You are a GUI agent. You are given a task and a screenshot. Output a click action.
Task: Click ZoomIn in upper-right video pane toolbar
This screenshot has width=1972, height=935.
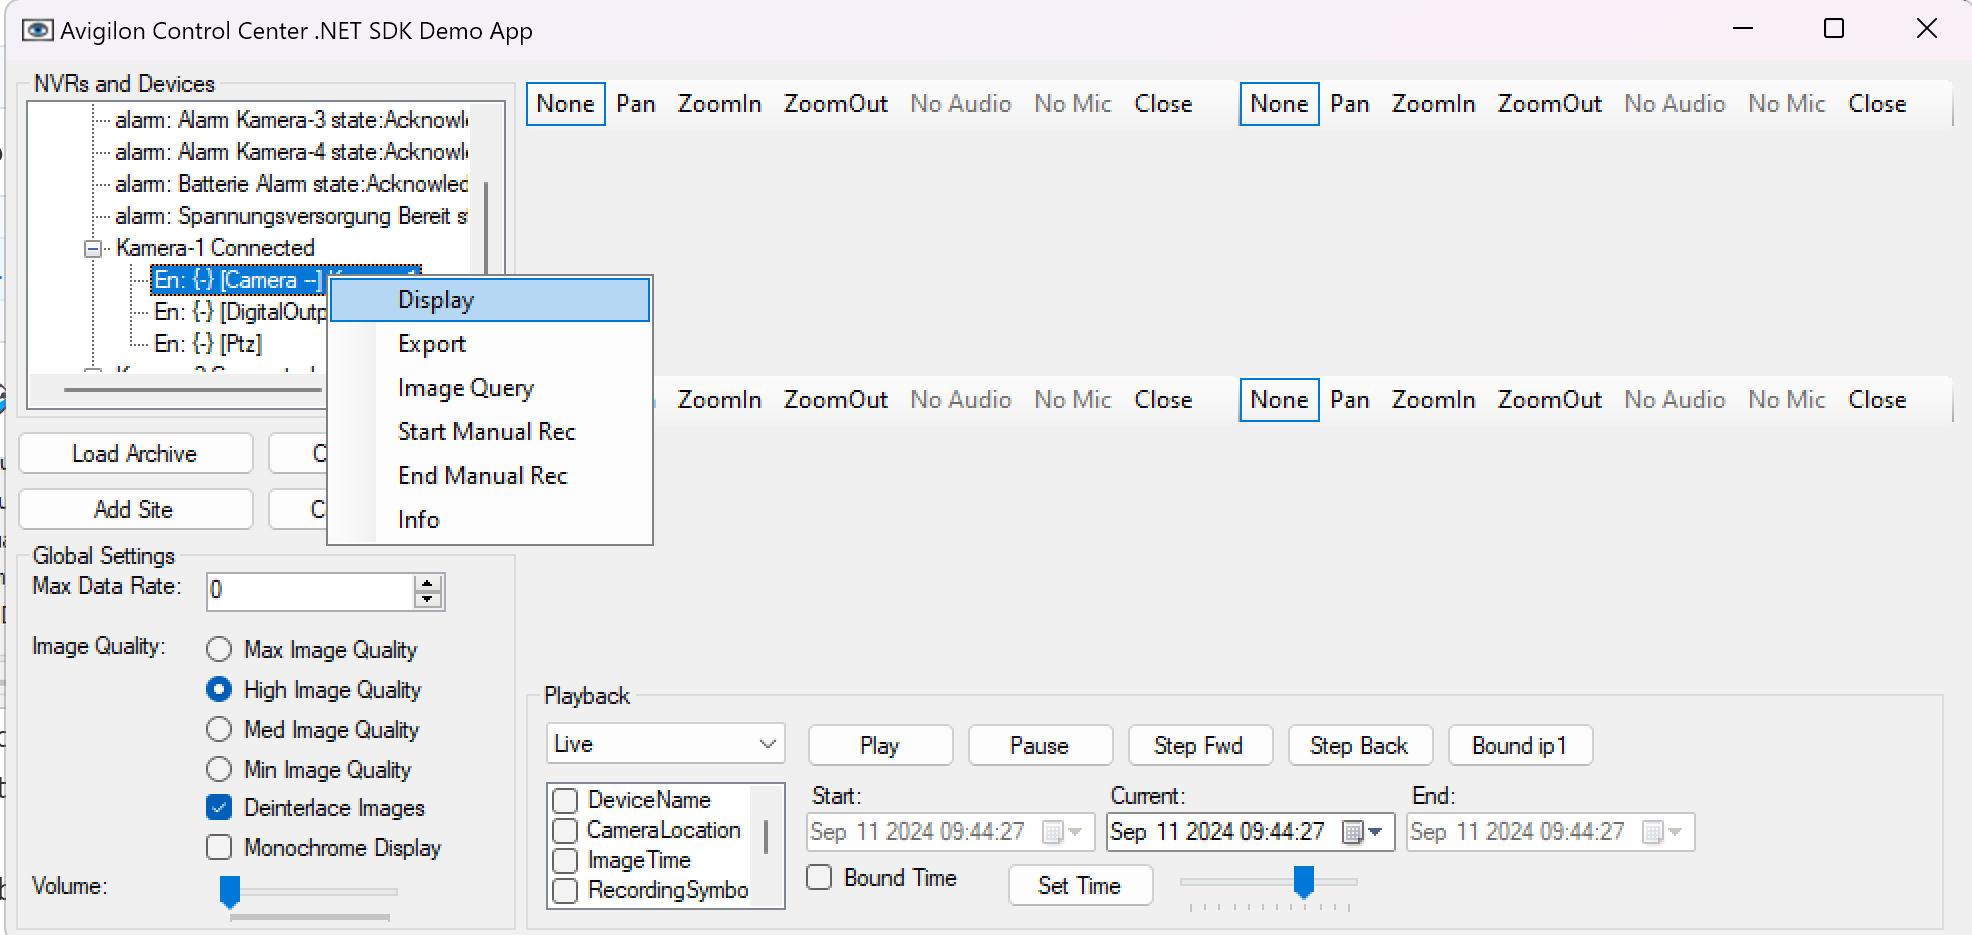coord(1434,104)
